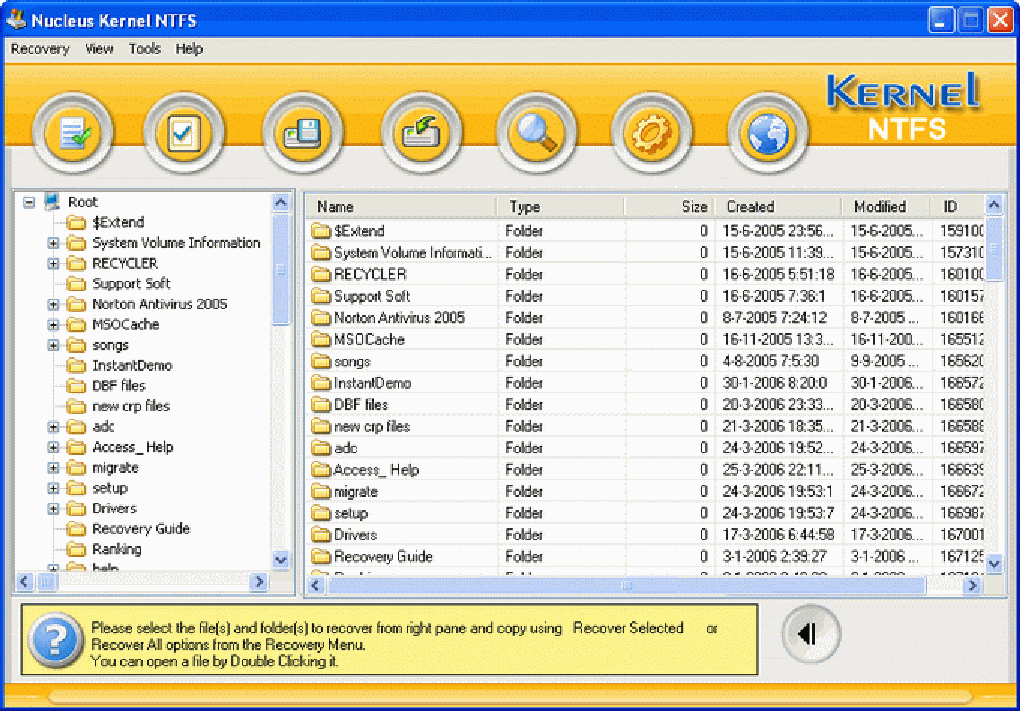This screenshot has width=1020, height=711.
Task: Click the Root computer icon in tree
Action: (x=53, y=202)
